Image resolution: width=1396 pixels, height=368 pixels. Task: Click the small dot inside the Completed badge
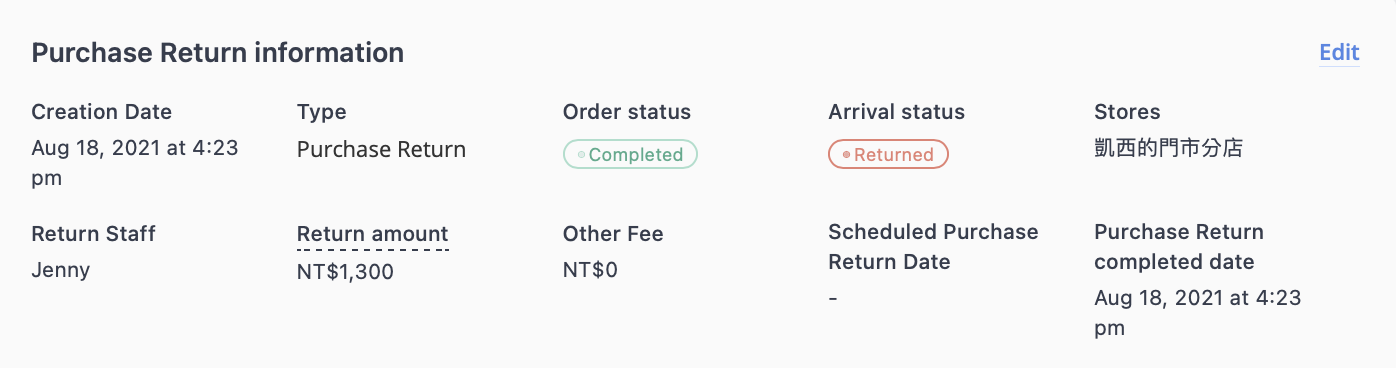tap(581, 155)
